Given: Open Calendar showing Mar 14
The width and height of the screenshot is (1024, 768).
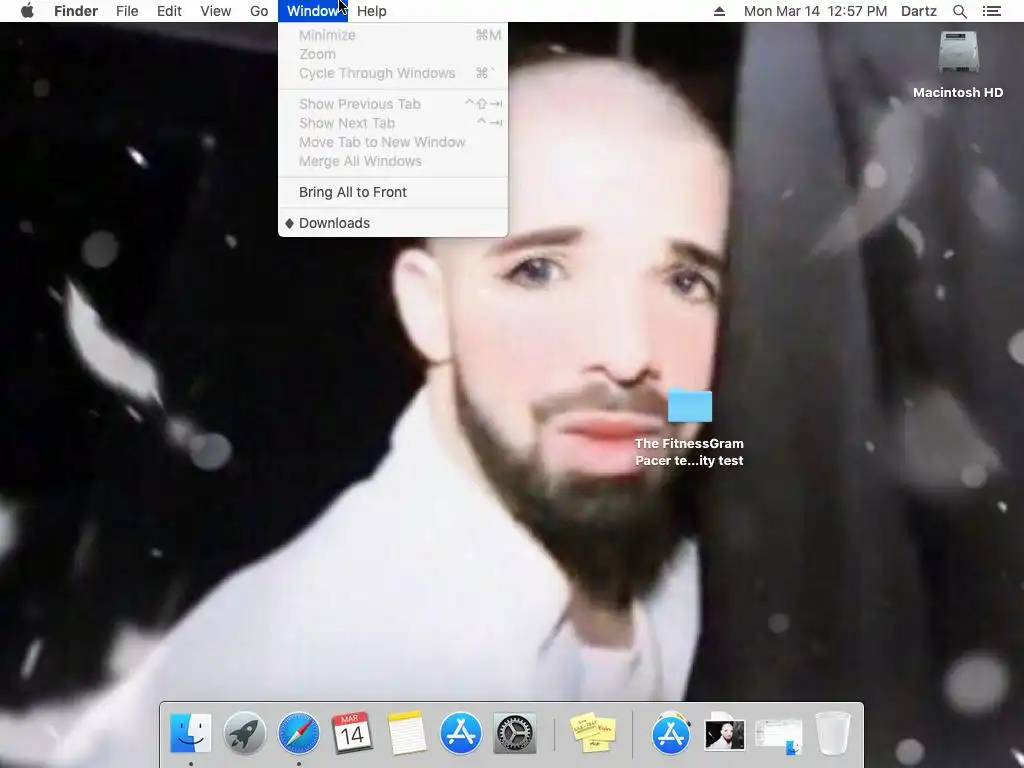Looking at the screenshot, I should 352,733.
